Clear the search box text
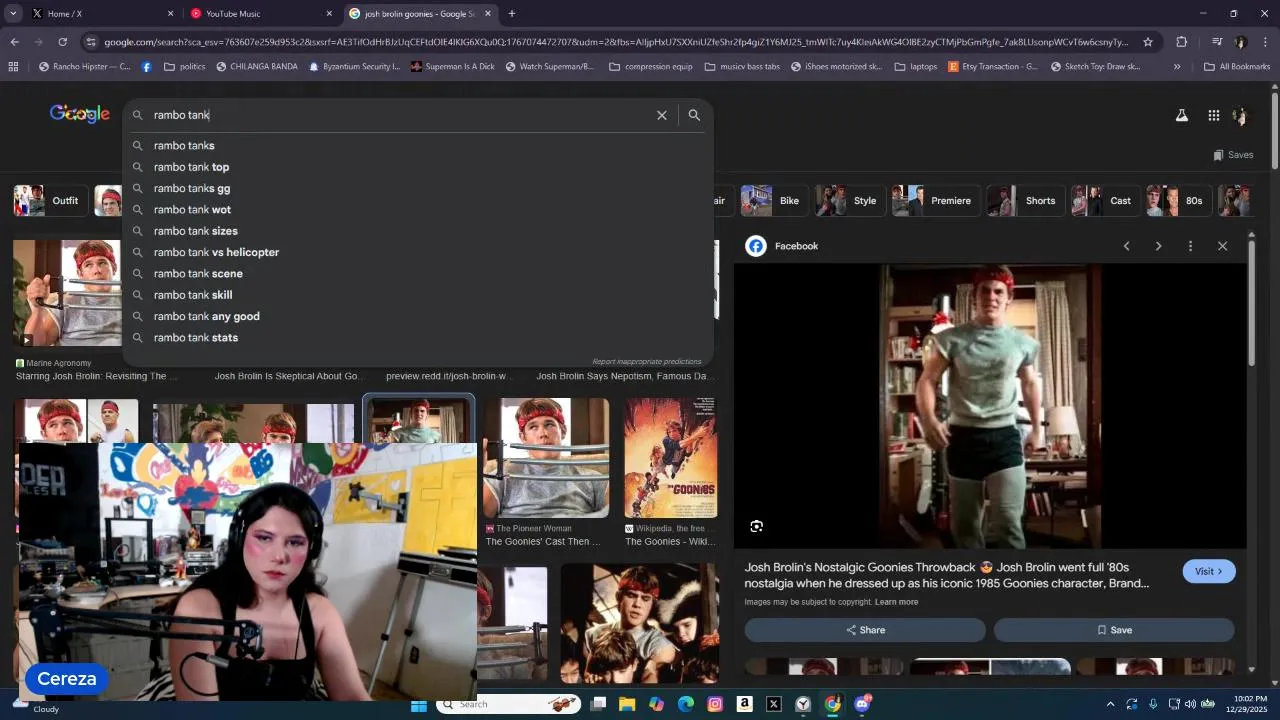The image size is (1280, 720). pyautogui.click(x=661, y=115)
